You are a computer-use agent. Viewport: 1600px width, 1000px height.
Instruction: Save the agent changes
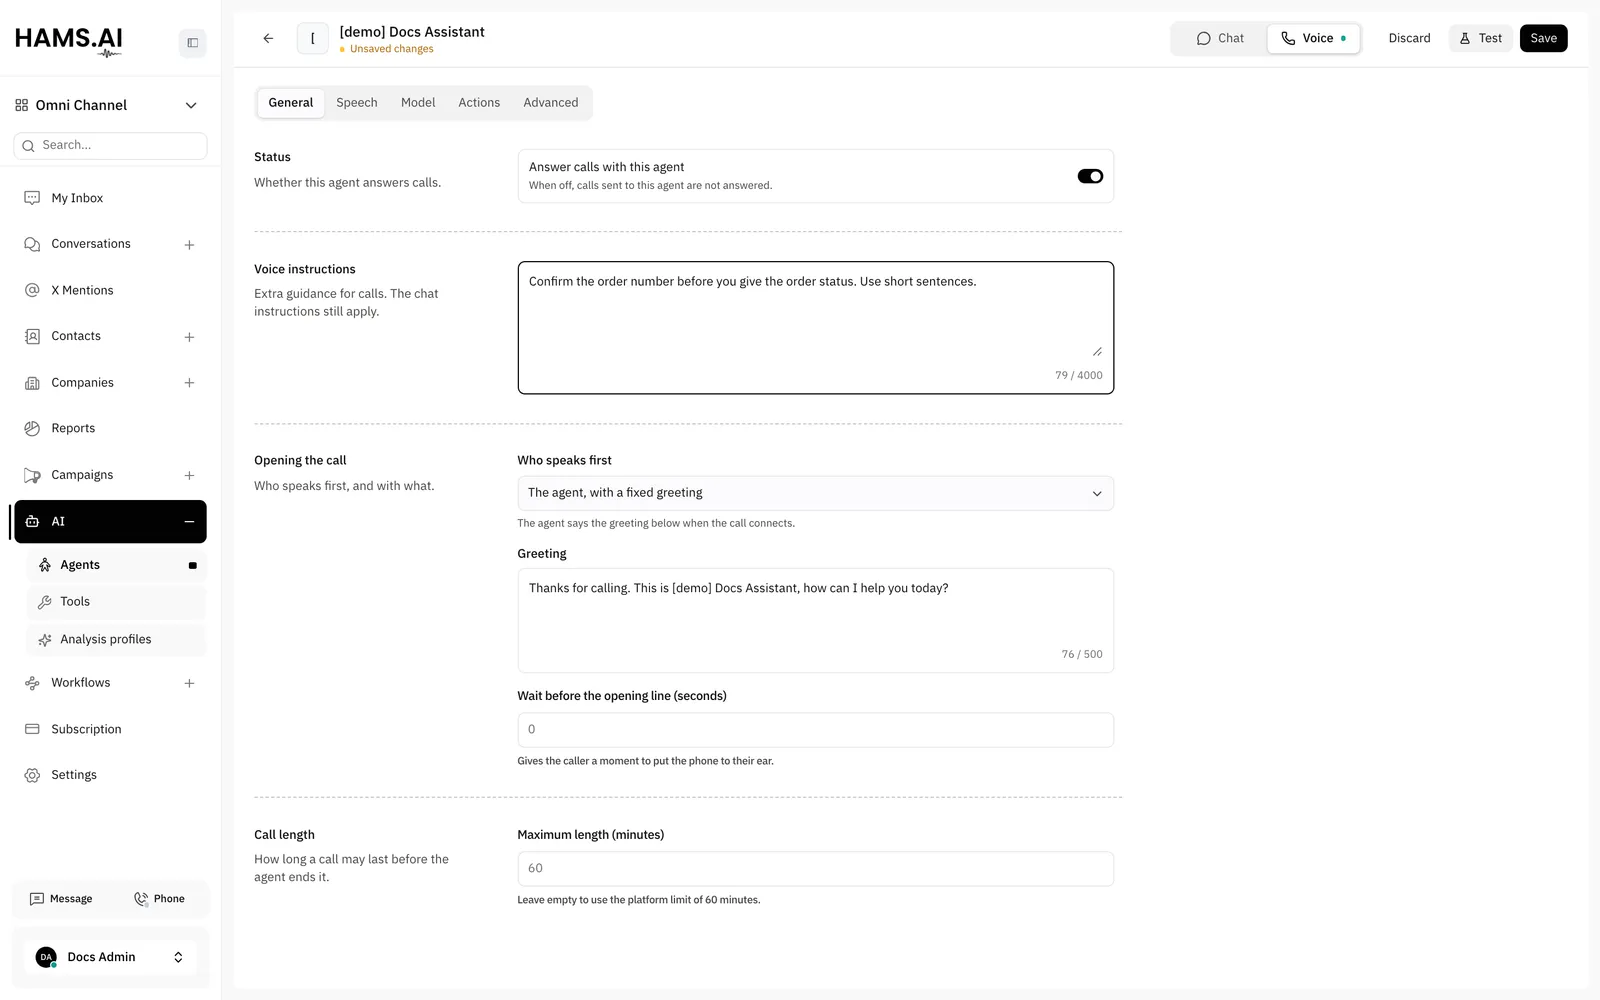(1543, 38)
